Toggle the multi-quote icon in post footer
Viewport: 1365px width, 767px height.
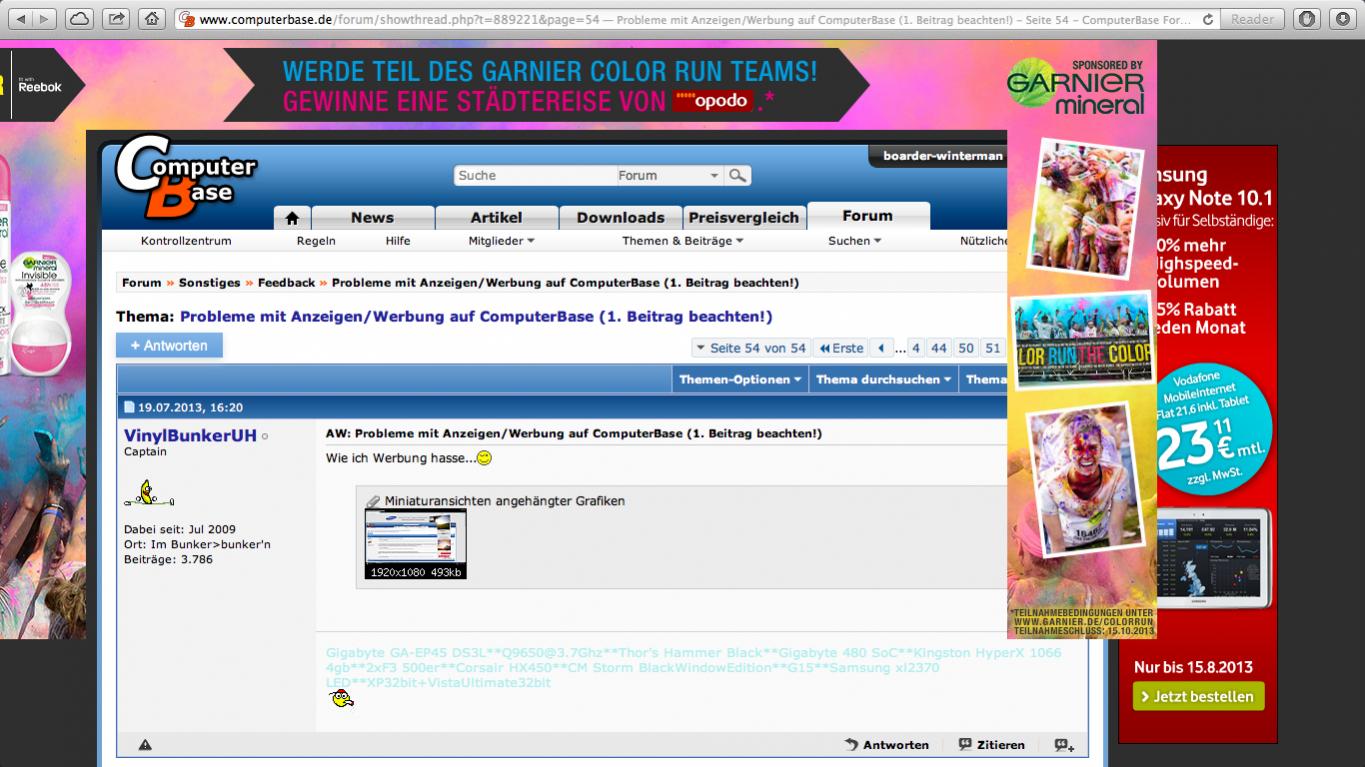pos(1064,745)
